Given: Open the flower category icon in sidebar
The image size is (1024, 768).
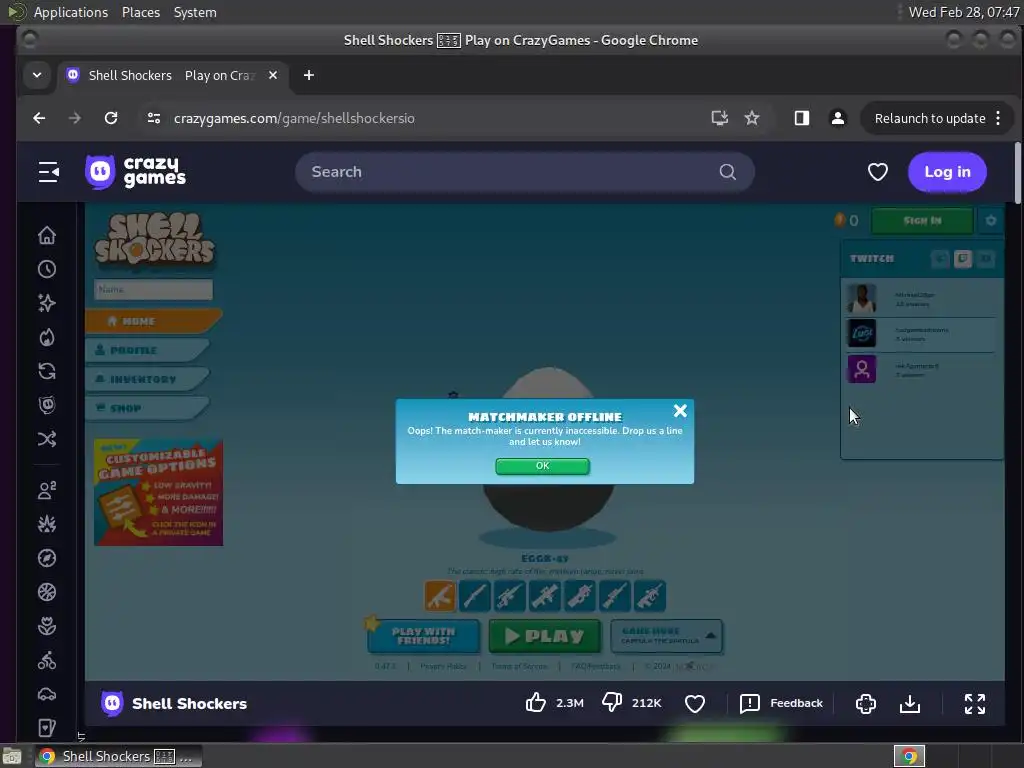Looking at the screenshot, I should point(47,626).
